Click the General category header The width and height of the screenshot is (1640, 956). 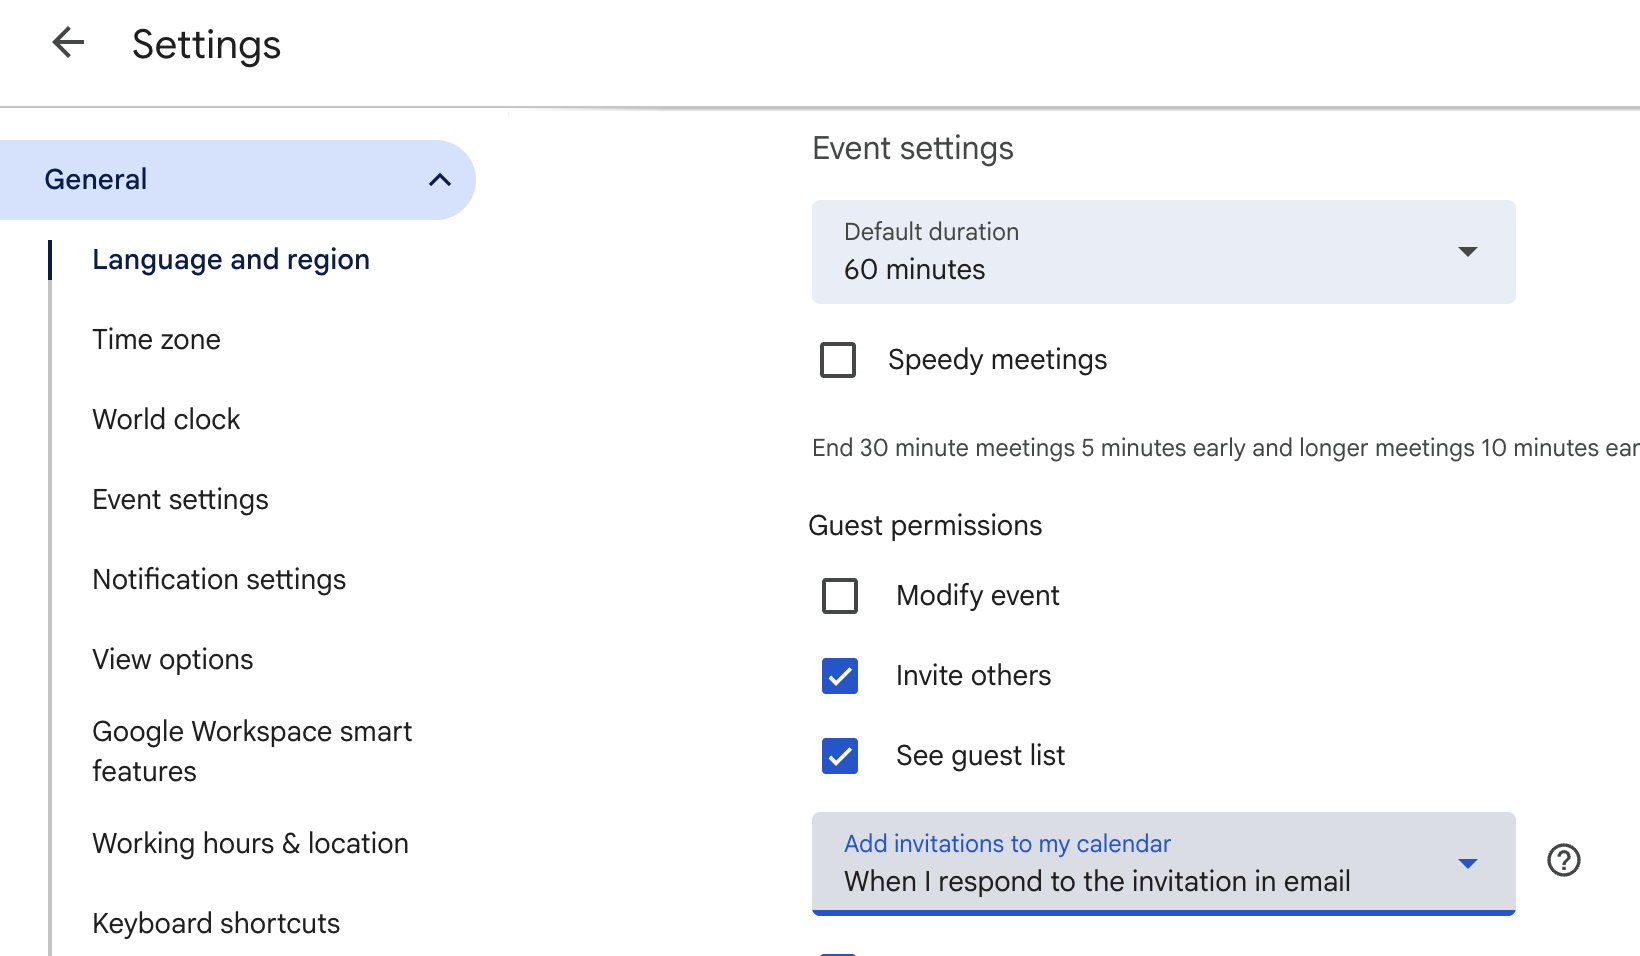96,180
